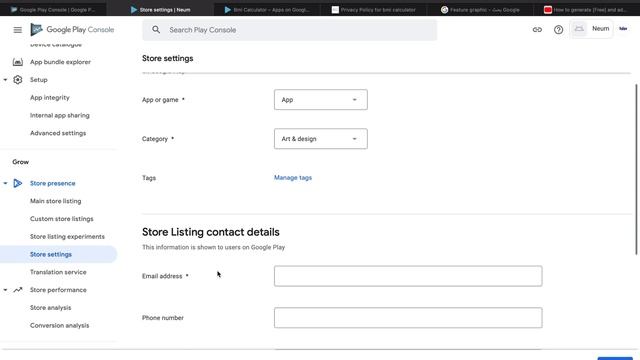Switch to the Feature graphic Google tab
640x360 pixels.
point(480,9)
